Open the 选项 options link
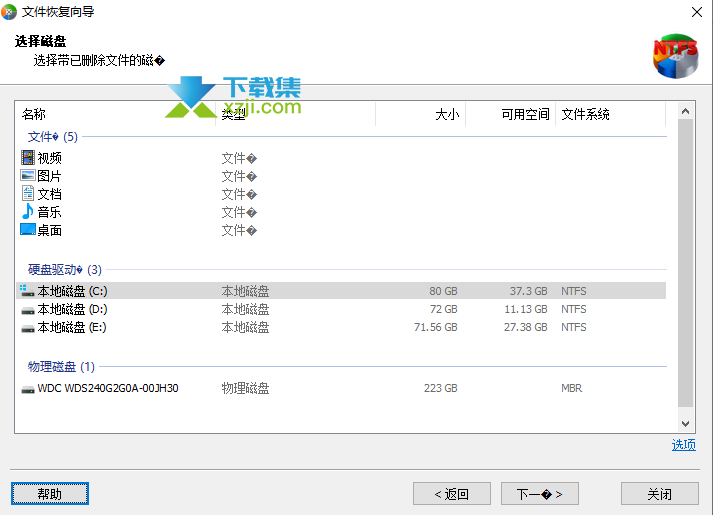Image resolution: width=713 pixels, height=515 pixels. click(683, 445)
